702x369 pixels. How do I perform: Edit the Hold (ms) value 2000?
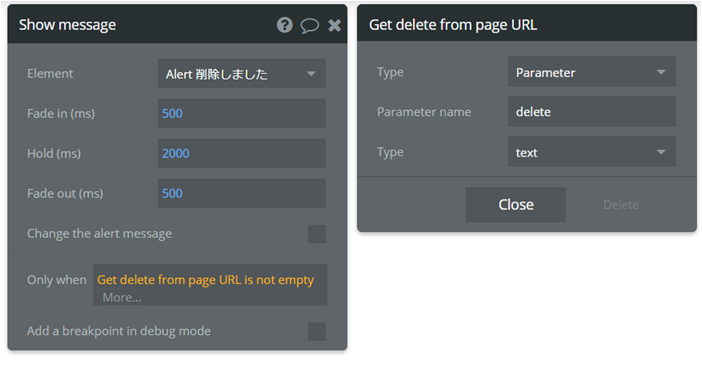point(242,153)
